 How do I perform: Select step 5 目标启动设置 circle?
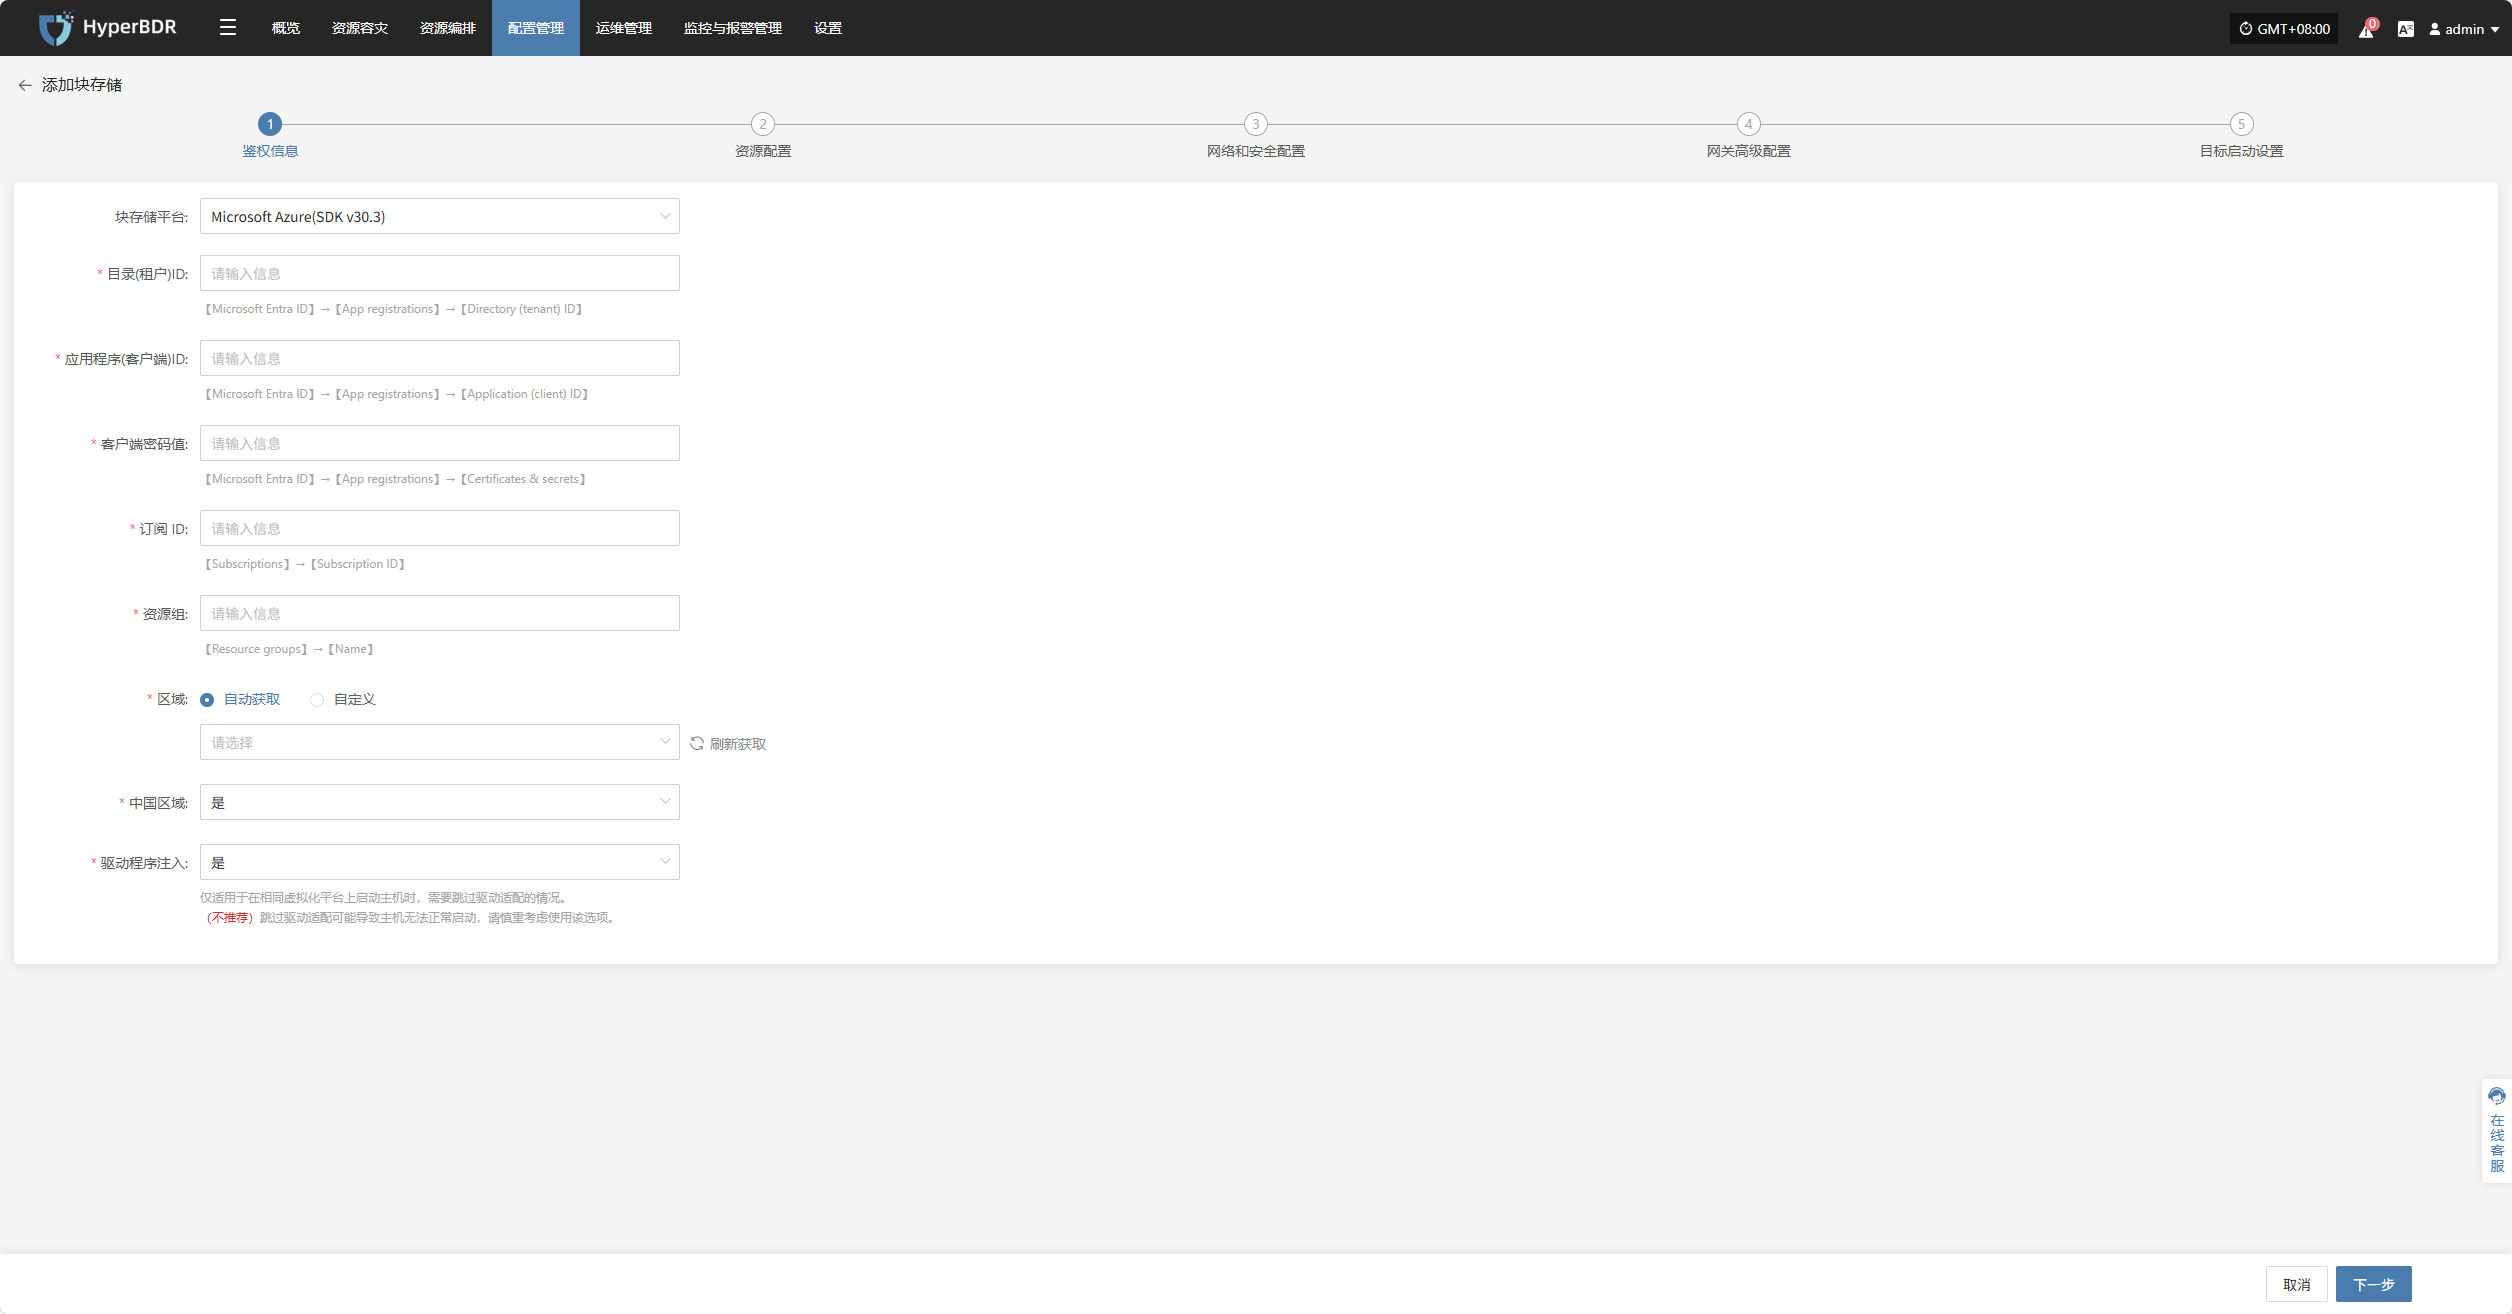(2242, 124)
